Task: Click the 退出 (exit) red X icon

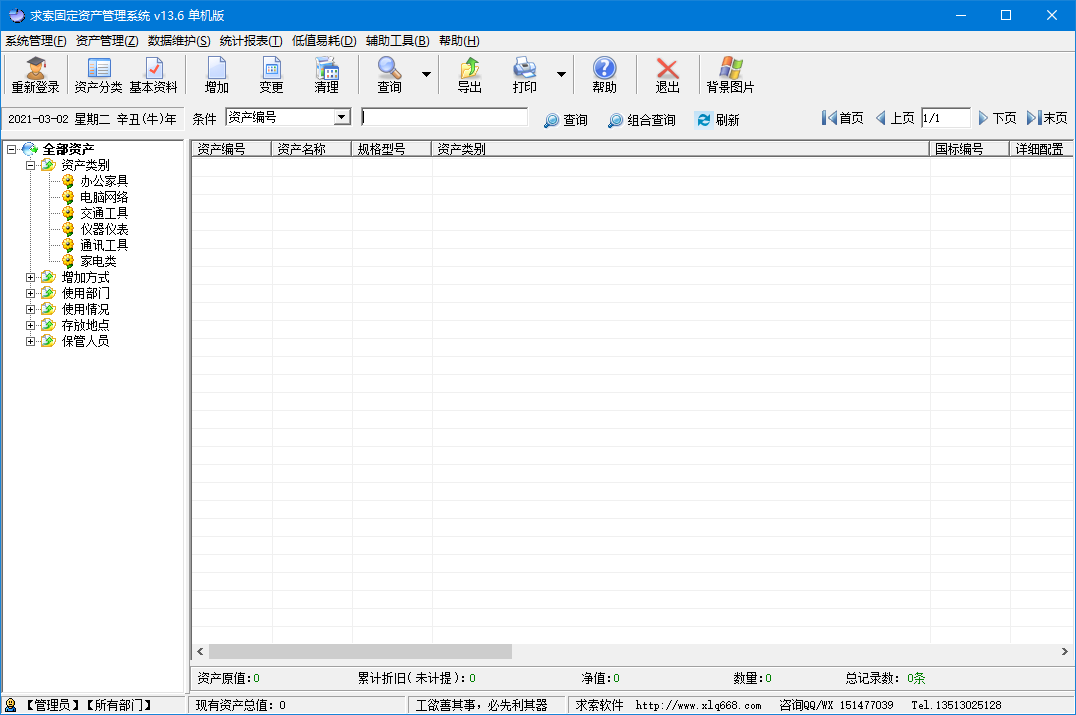Action: point(667,75)
